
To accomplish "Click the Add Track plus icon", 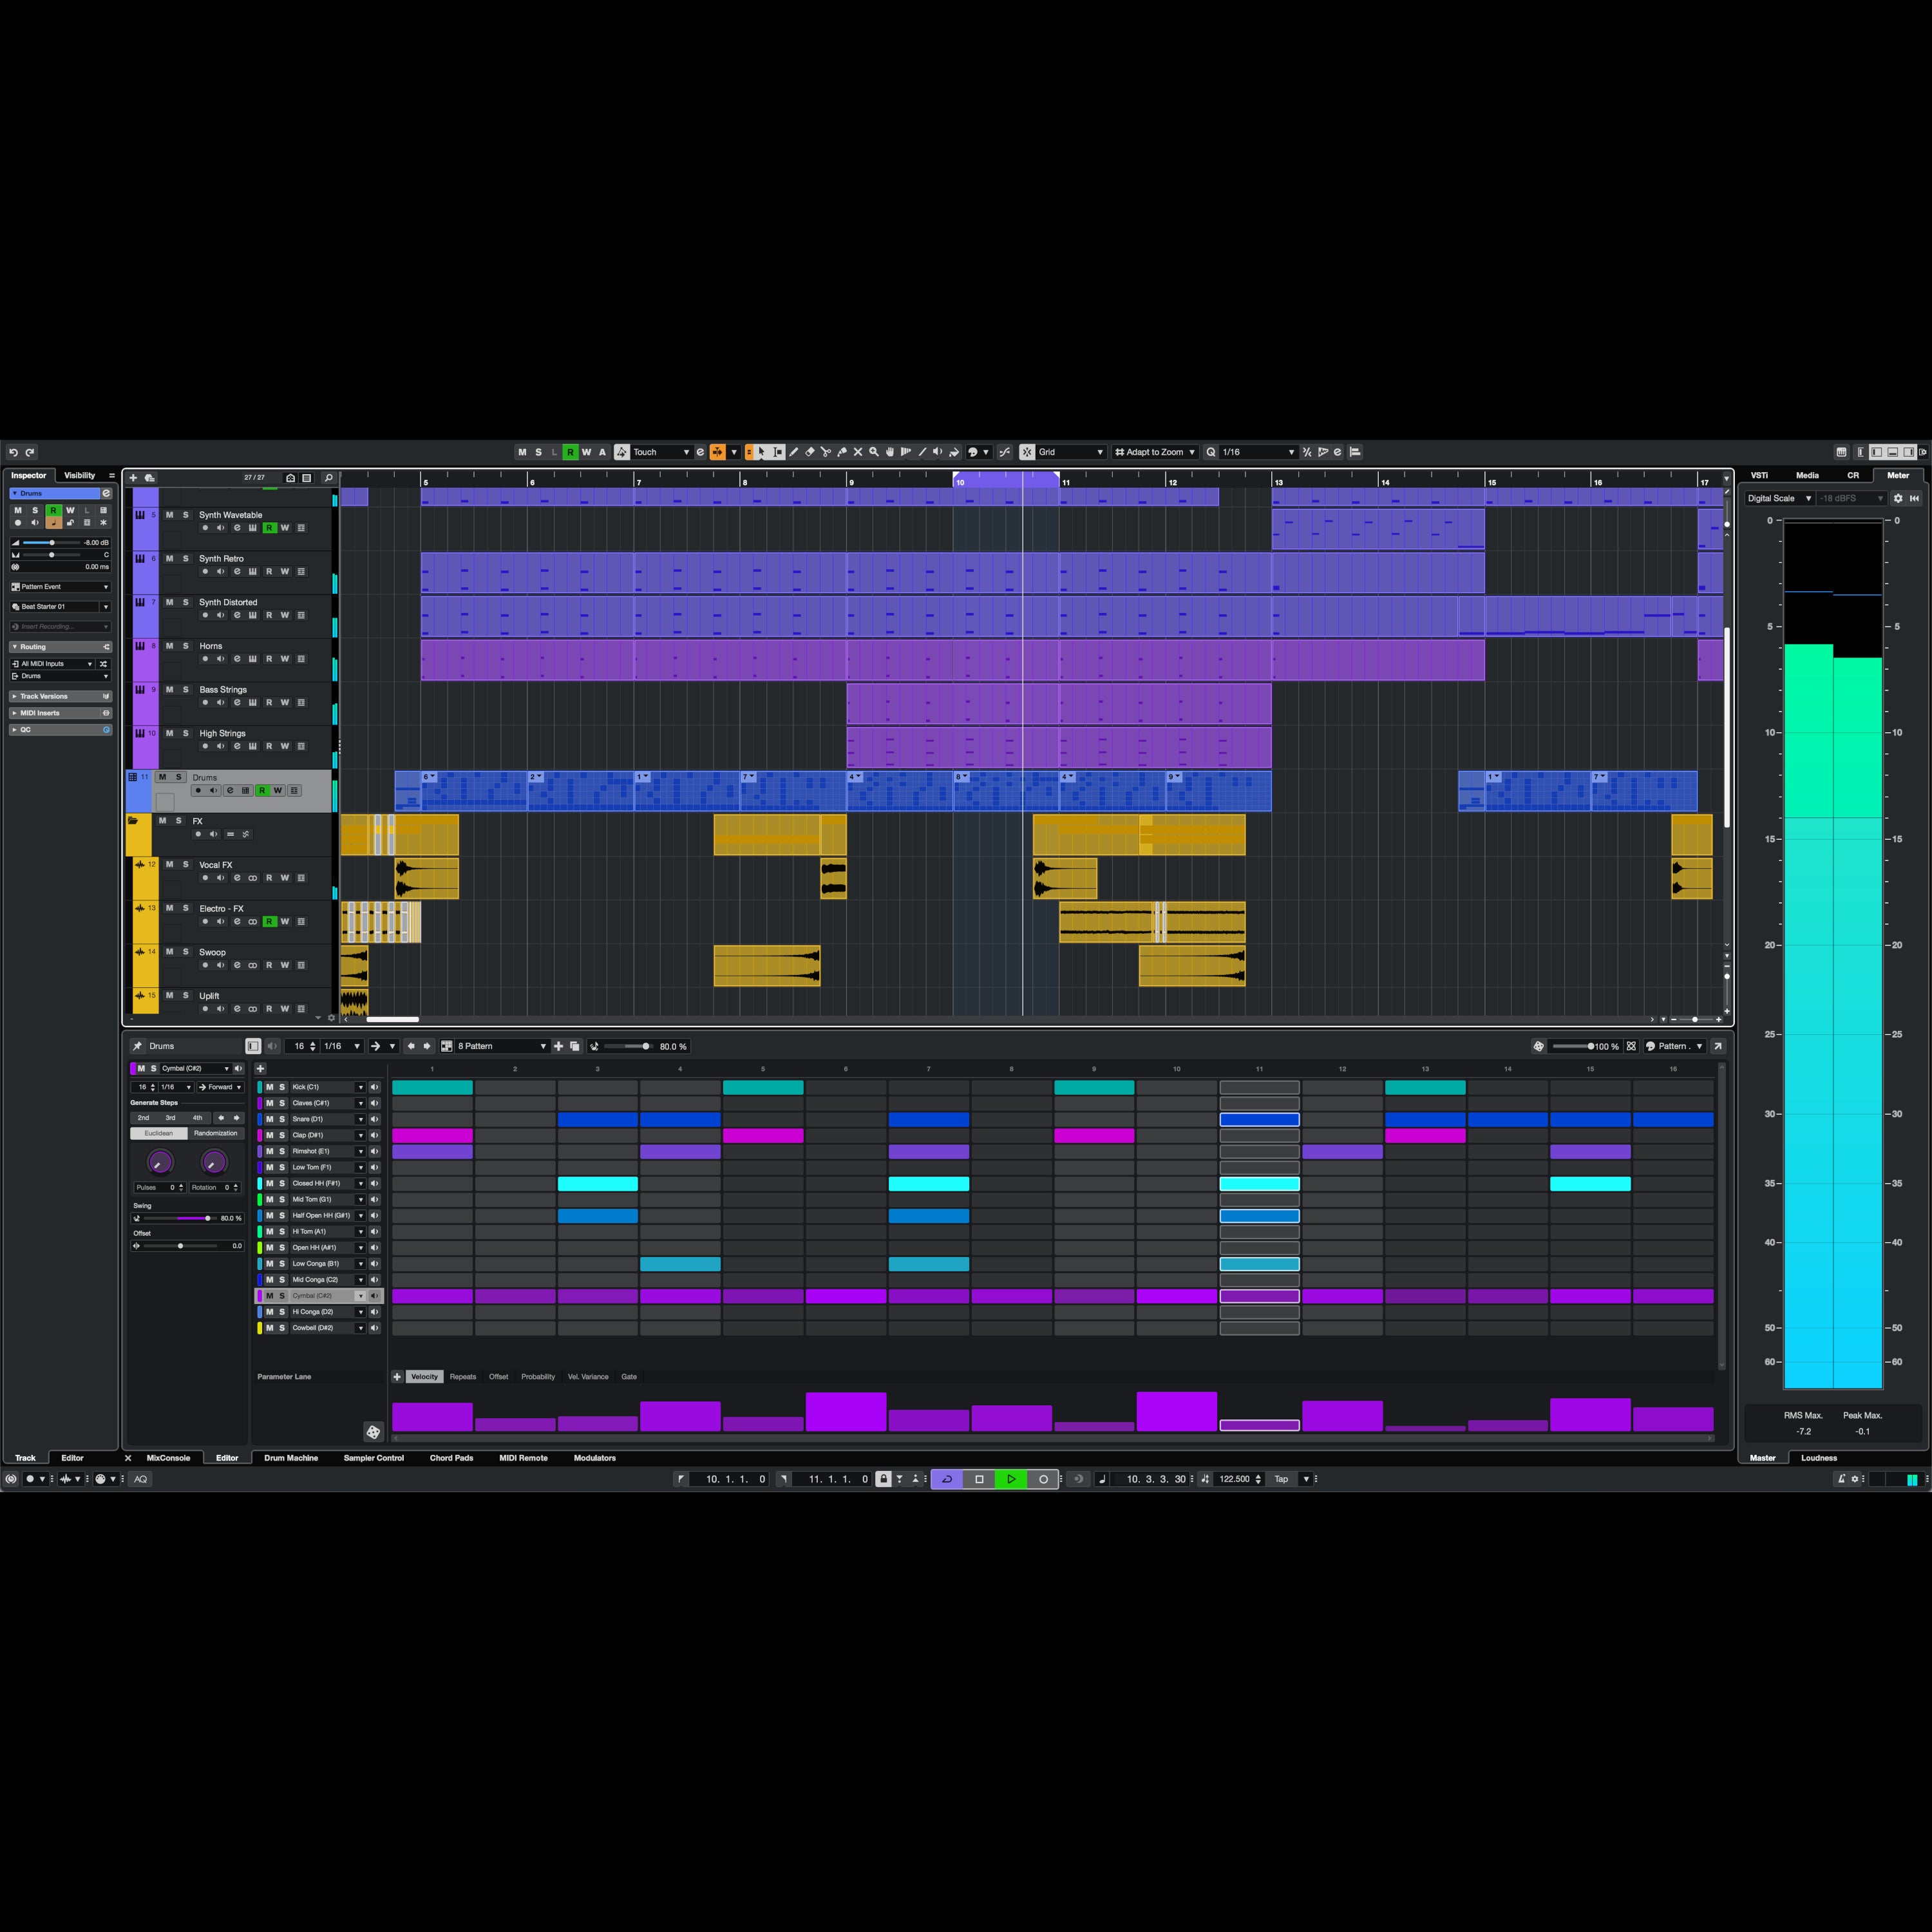I will (x=133, y=478).
